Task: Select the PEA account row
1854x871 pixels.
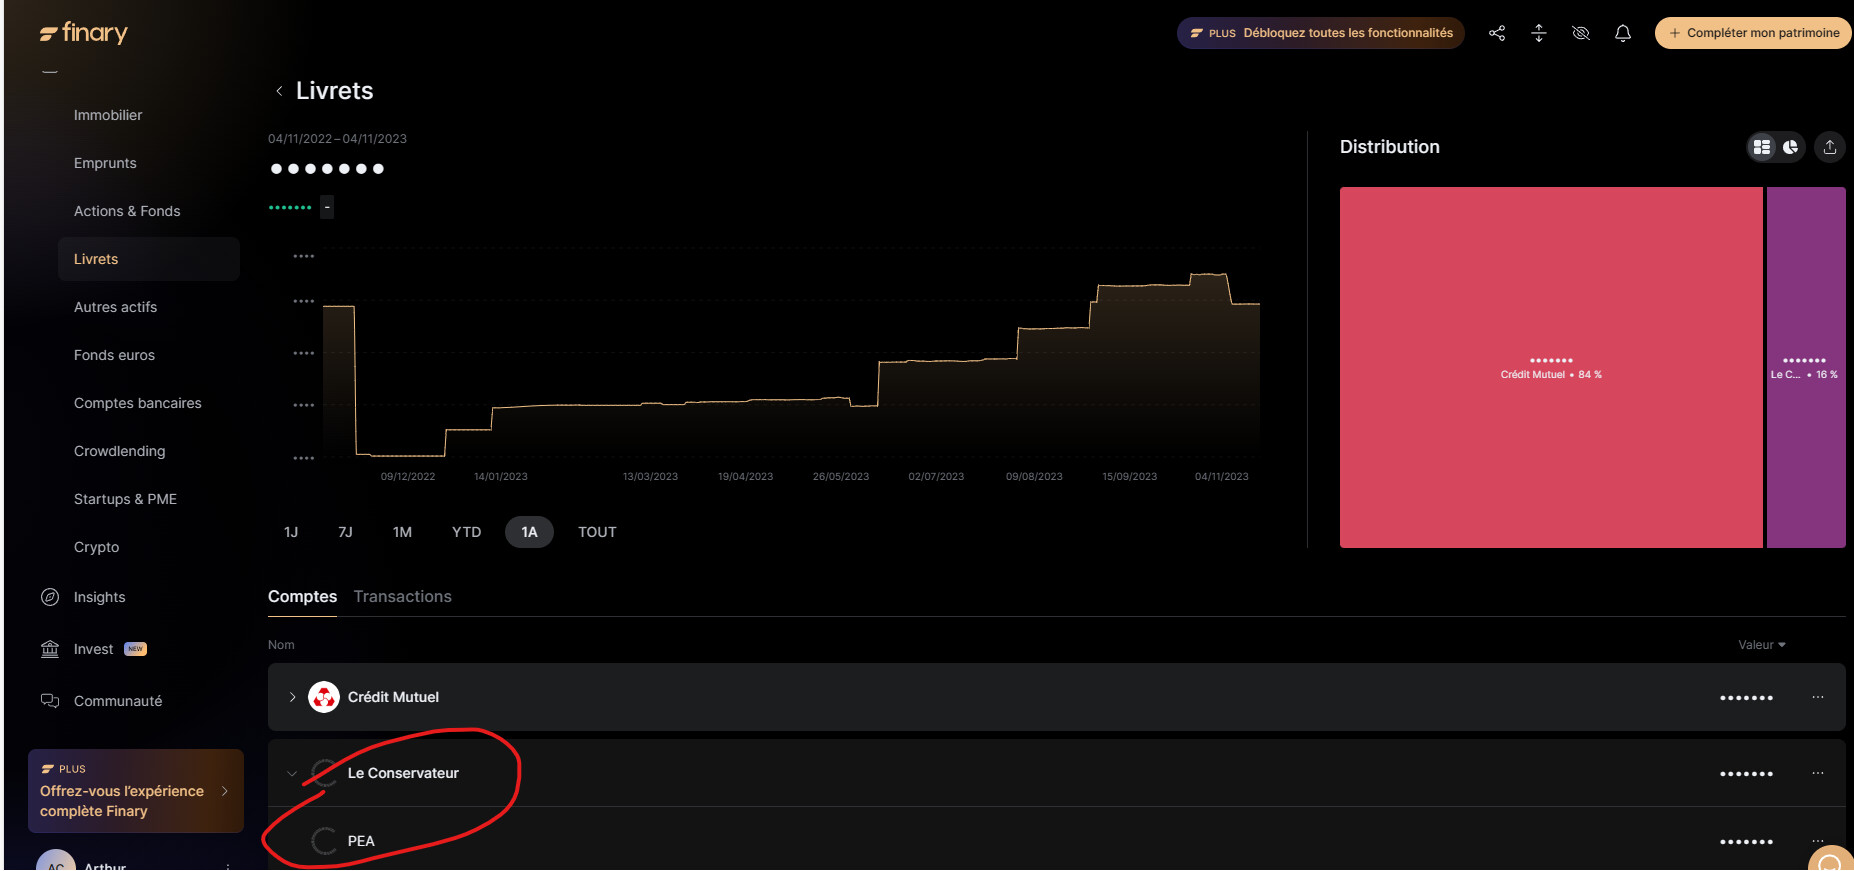Action: (x=361, y=841)
